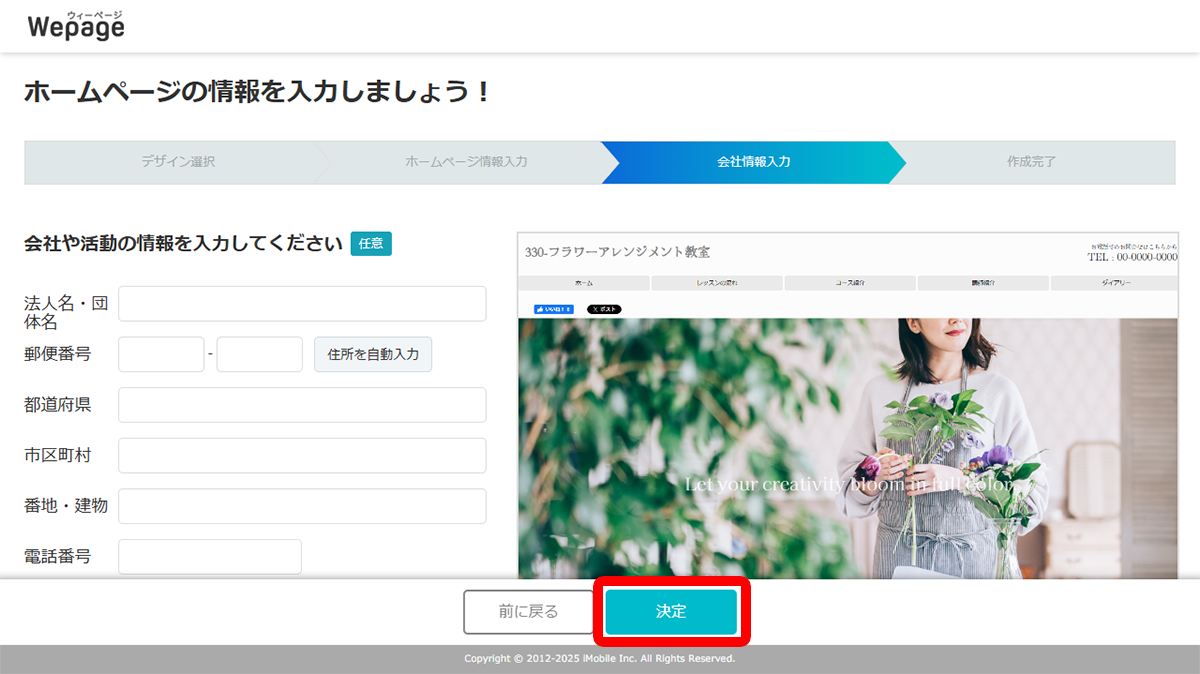Open the ダイアリー tab in the preview
The height and width of the screenshot is (674, 1200).
click(1114, 282)
